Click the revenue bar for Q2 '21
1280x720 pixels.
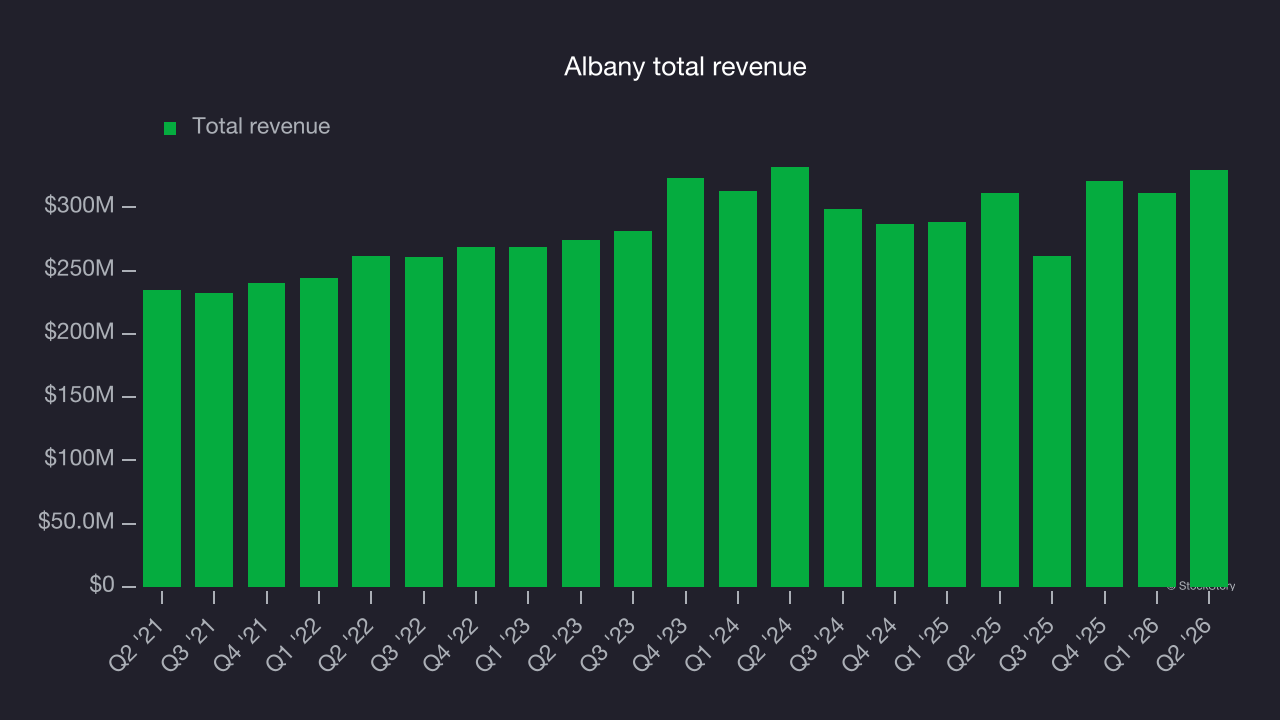[162, 438]
